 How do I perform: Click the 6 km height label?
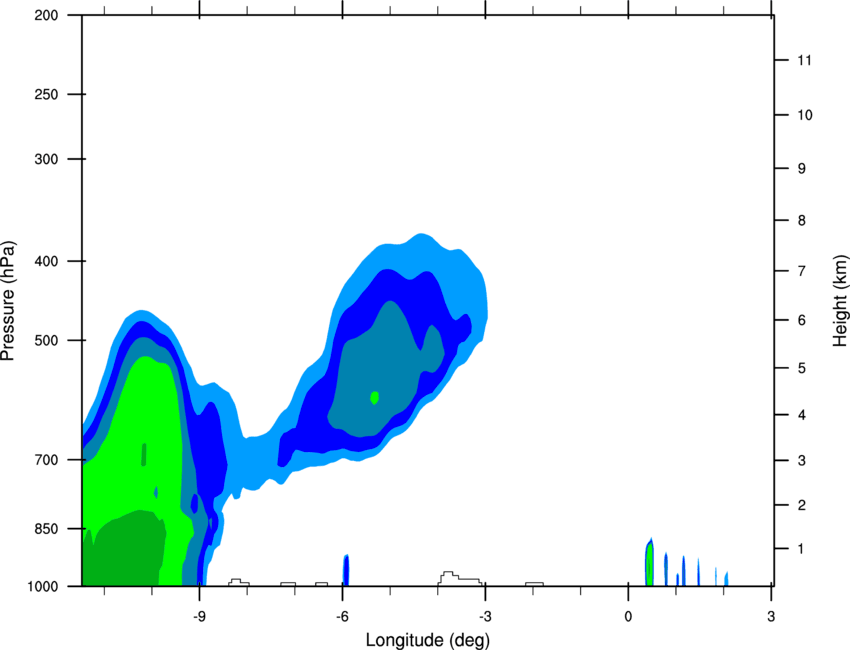[x=802, y=320]
